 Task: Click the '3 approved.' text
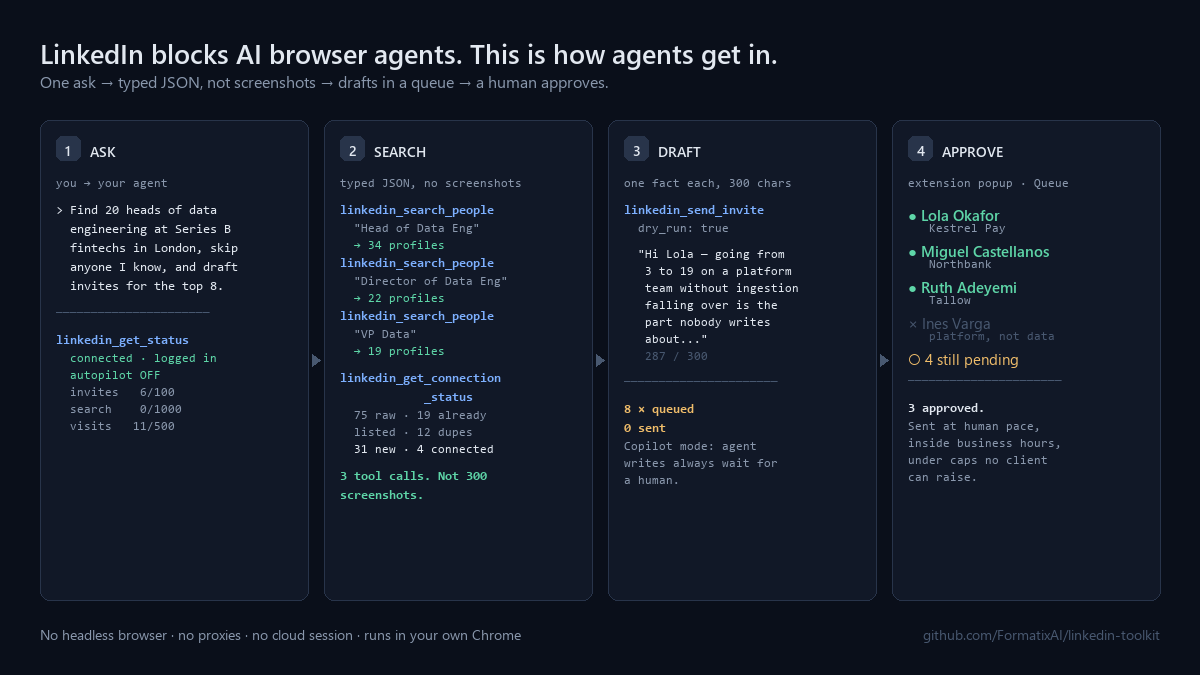pos(946,408)
